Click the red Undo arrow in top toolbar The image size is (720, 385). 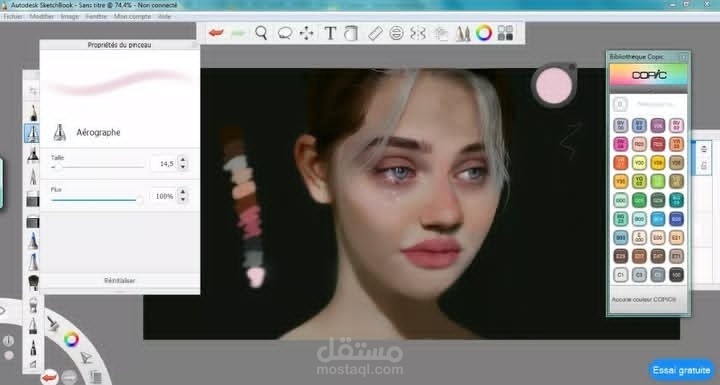click(x=216, y=33)
